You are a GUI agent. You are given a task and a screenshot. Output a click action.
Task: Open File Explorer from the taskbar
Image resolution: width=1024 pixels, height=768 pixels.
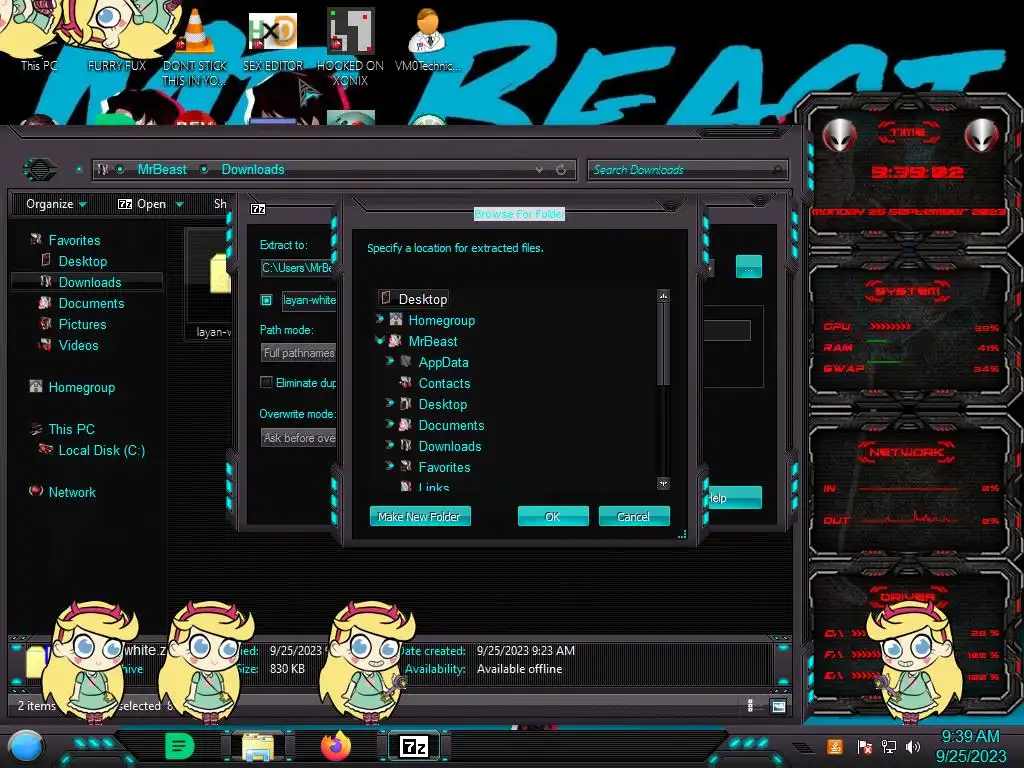click(x=257, y=746)
